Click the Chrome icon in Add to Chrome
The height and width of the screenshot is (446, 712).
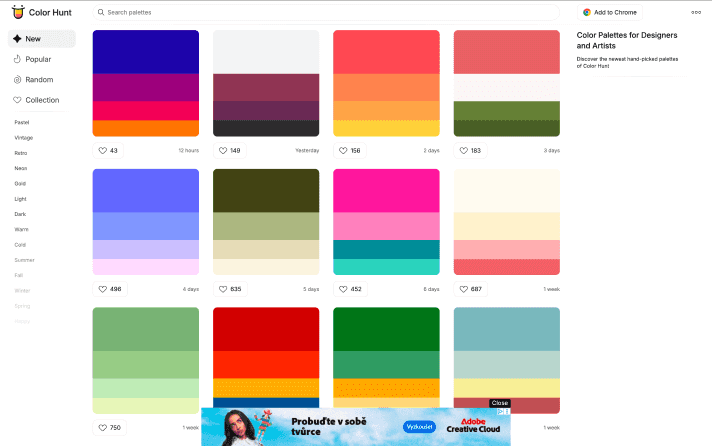tap(587, 12)
